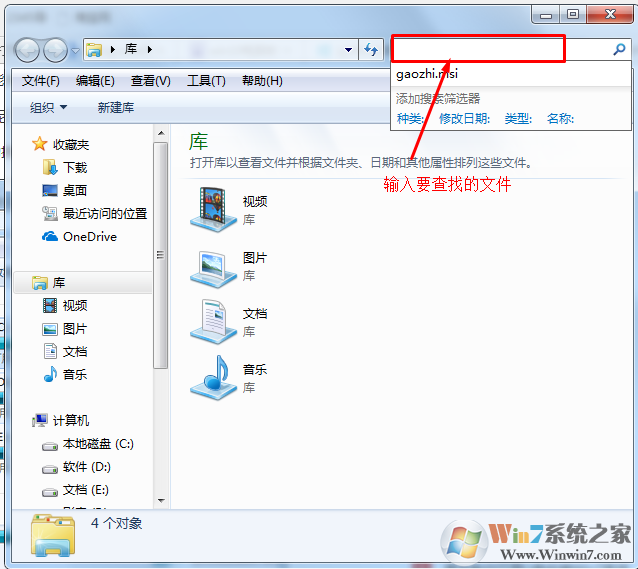Click the Back navigation arrow button
The height and width of the screenshot is (569, 638).
[27, 50]
